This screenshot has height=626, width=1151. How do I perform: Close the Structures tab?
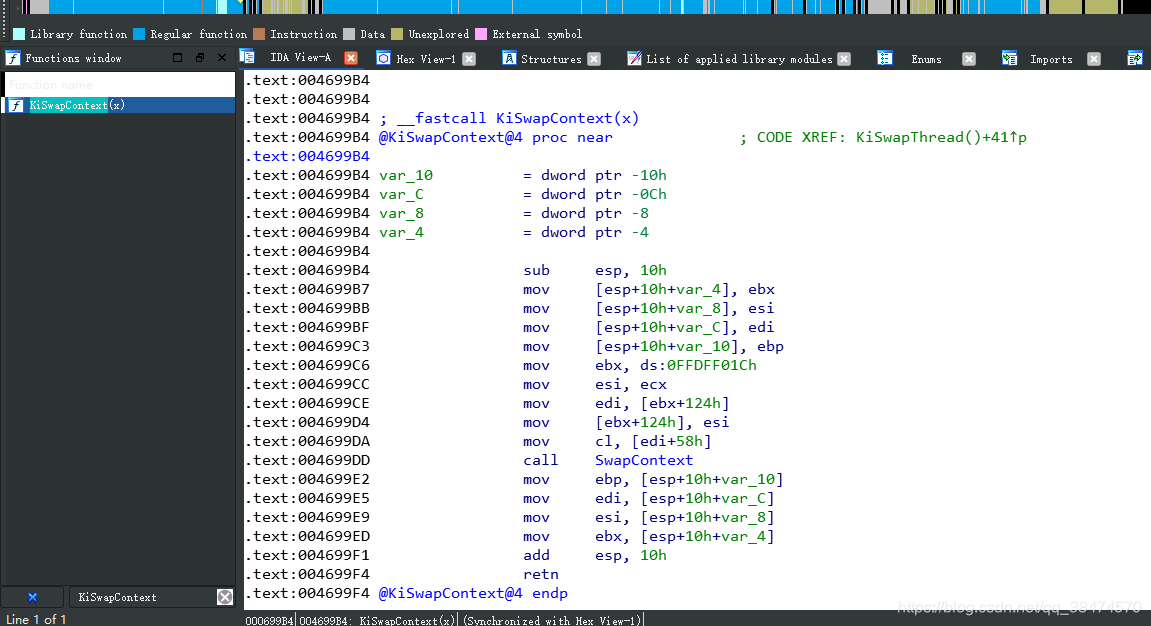point(594,59)
